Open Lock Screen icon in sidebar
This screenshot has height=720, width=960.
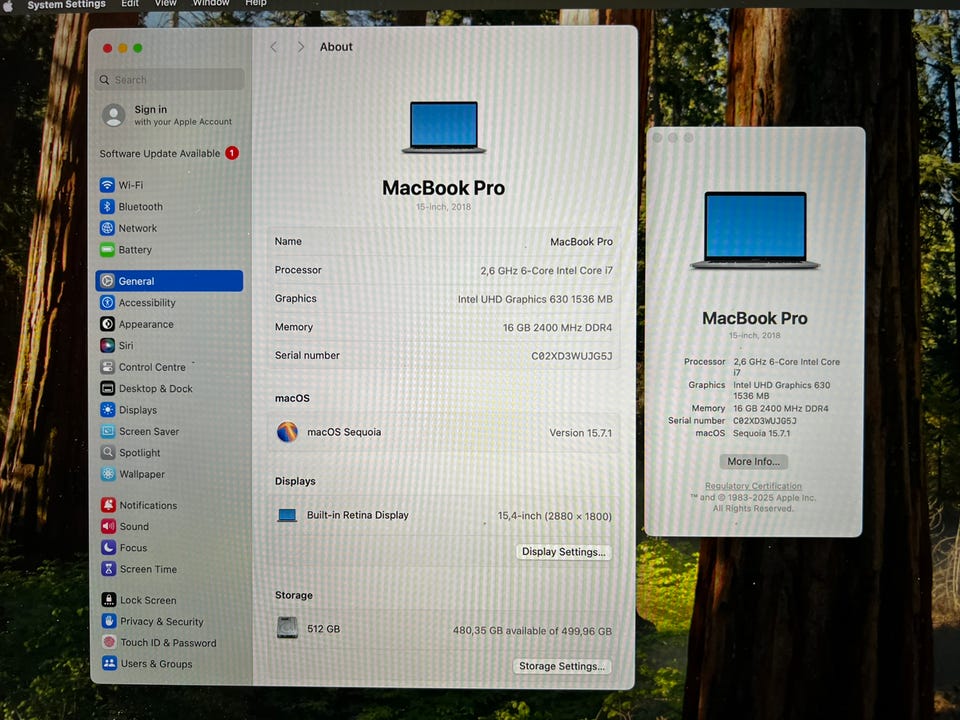tap(109, 600)
